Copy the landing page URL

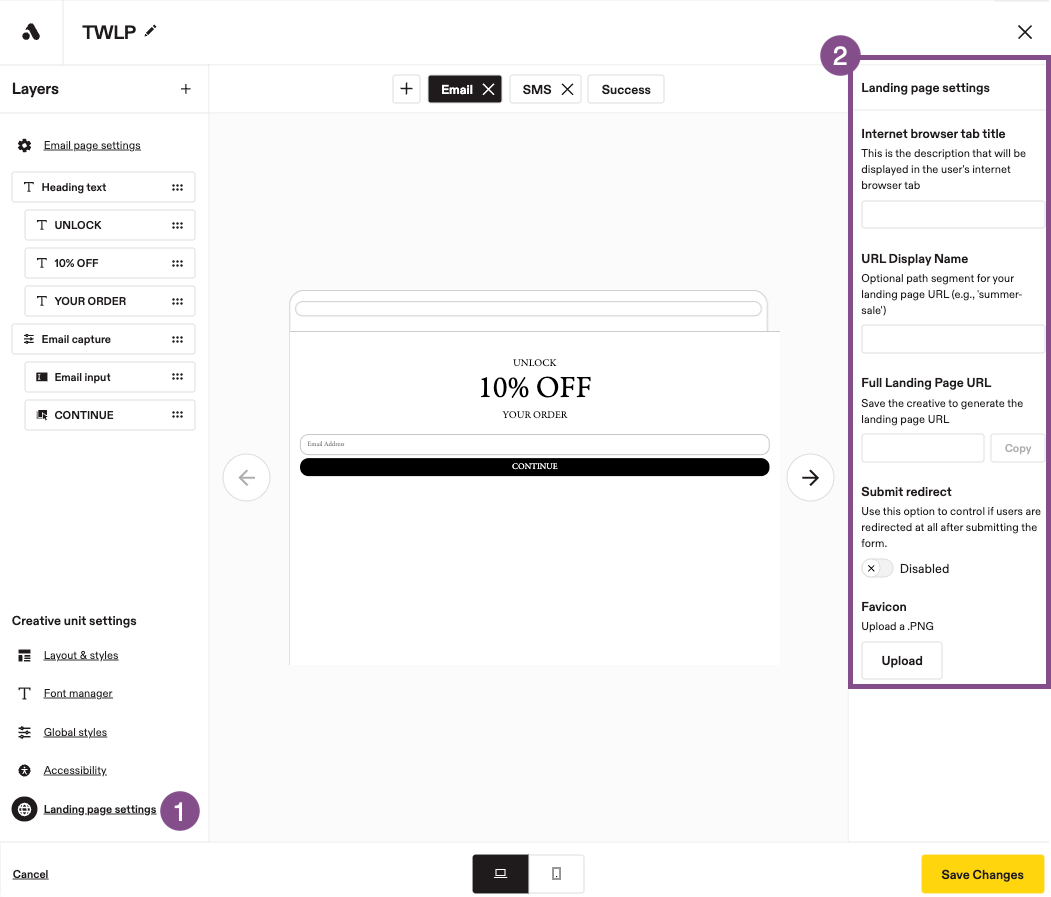coord(1017,448)
